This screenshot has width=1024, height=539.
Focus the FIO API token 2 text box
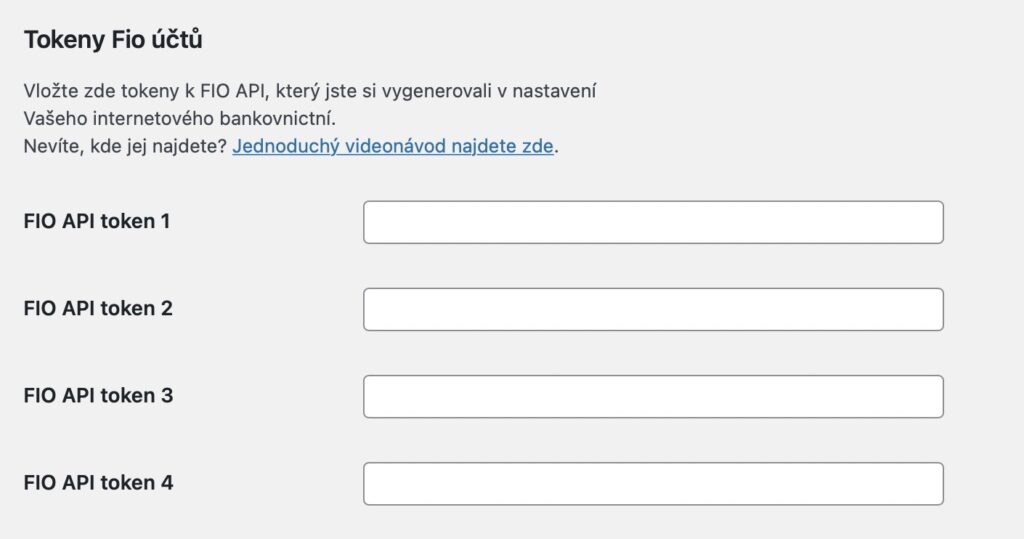pos(653,309)
